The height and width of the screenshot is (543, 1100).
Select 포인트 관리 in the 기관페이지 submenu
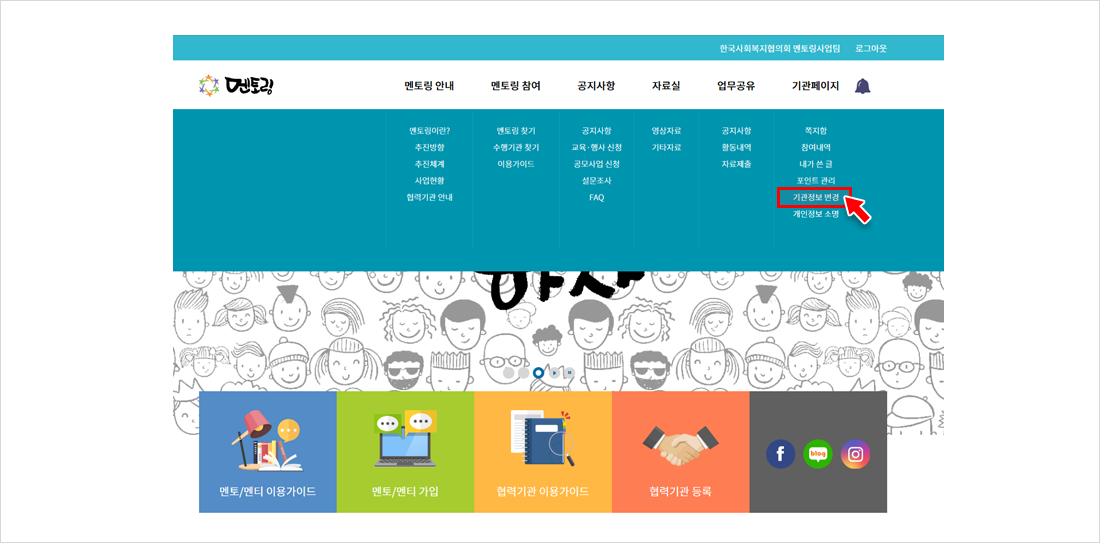(815, 180)
